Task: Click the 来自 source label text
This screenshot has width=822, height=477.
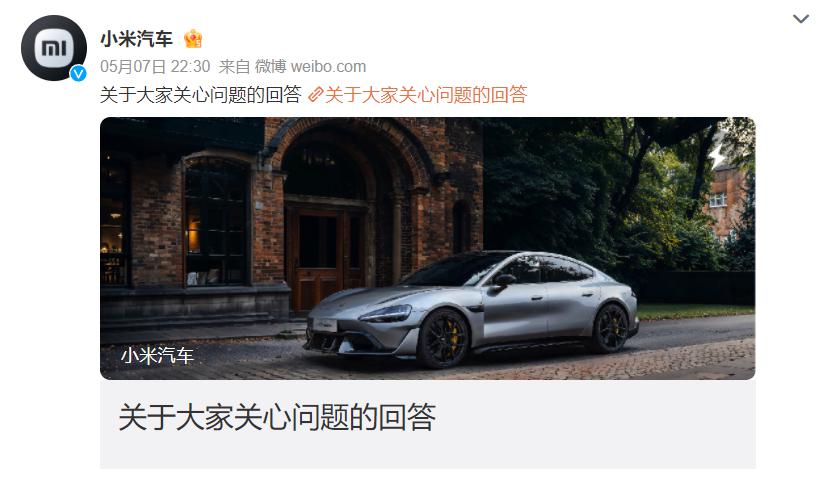Action: [x=234, y=67]
